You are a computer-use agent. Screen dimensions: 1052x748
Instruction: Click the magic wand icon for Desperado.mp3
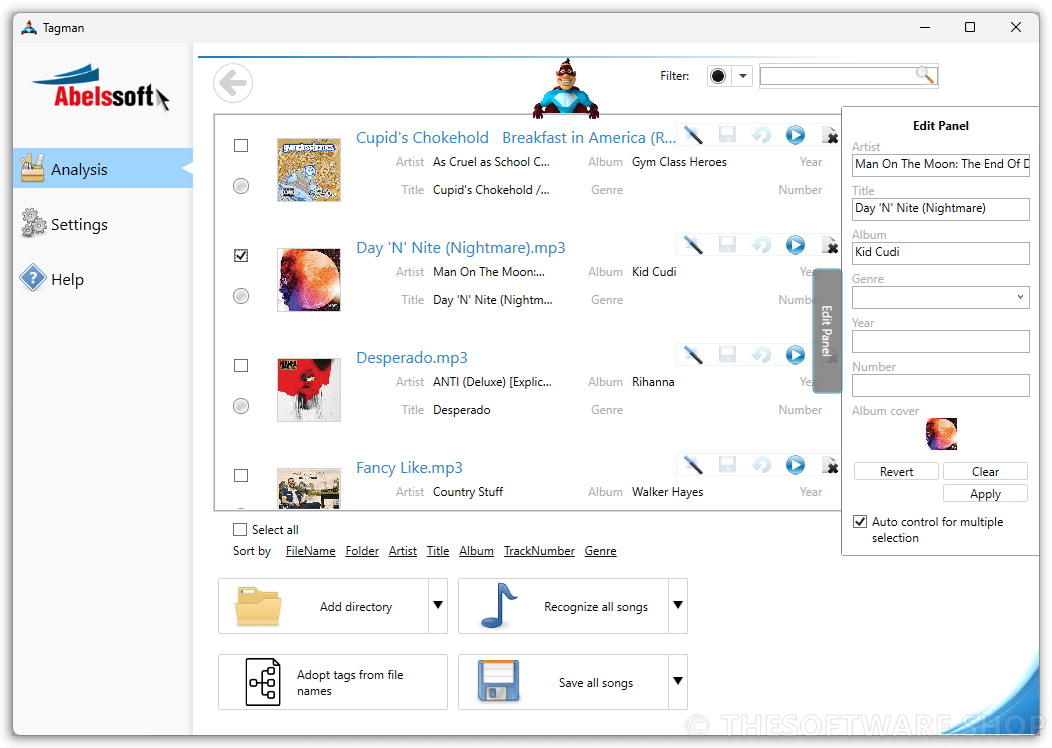click(x=693, y=355)
